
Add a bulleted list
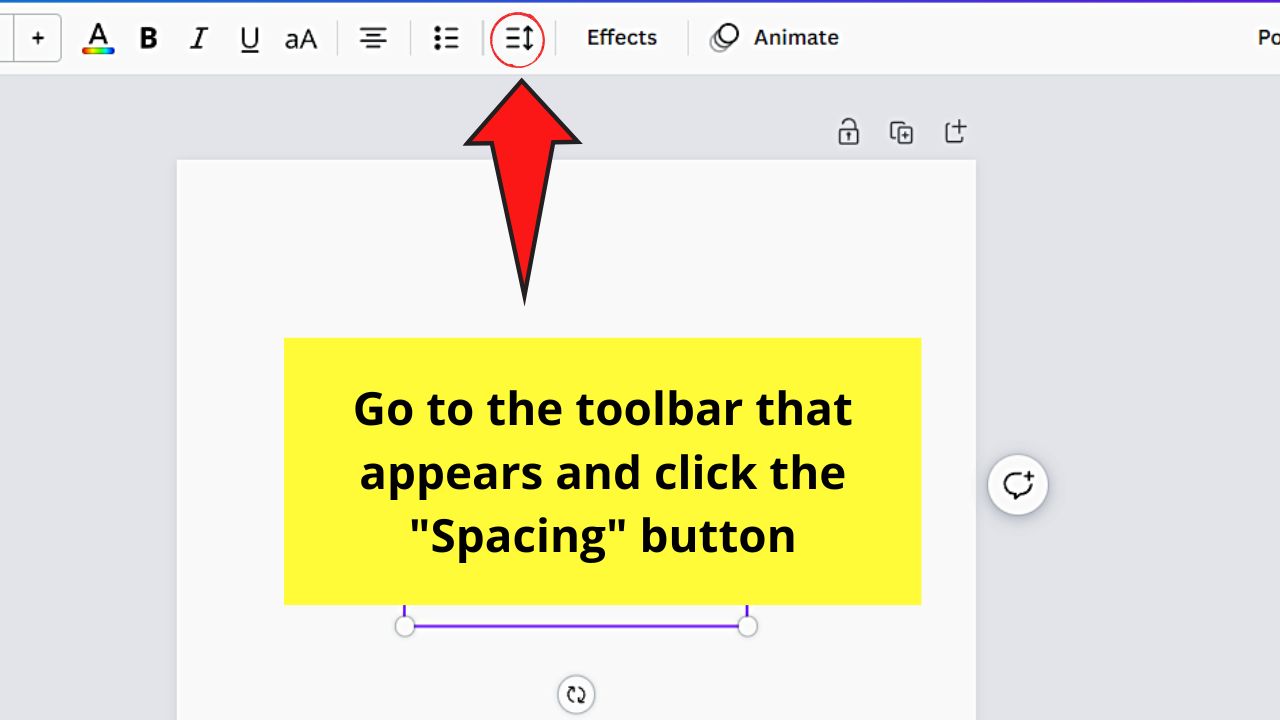(x=445, y=38)
